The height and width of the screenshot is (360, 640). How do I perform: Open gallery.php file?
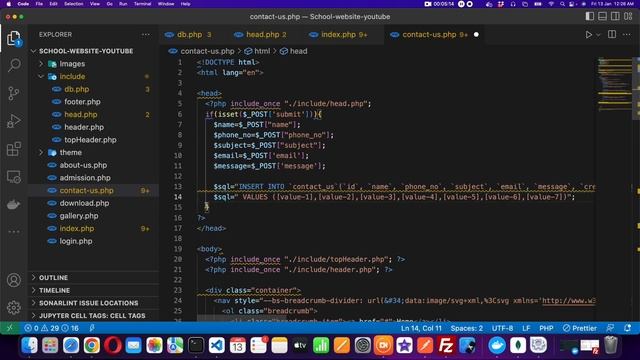pos(79,216)
